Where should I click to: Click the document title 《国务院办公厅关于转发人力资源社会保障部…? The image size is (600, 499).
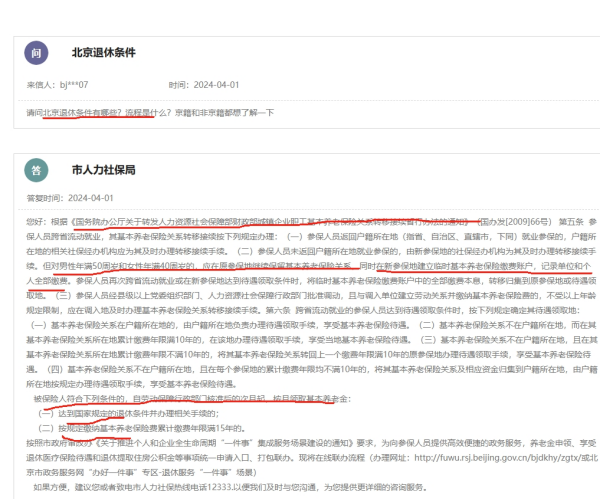tap(270, 222)
